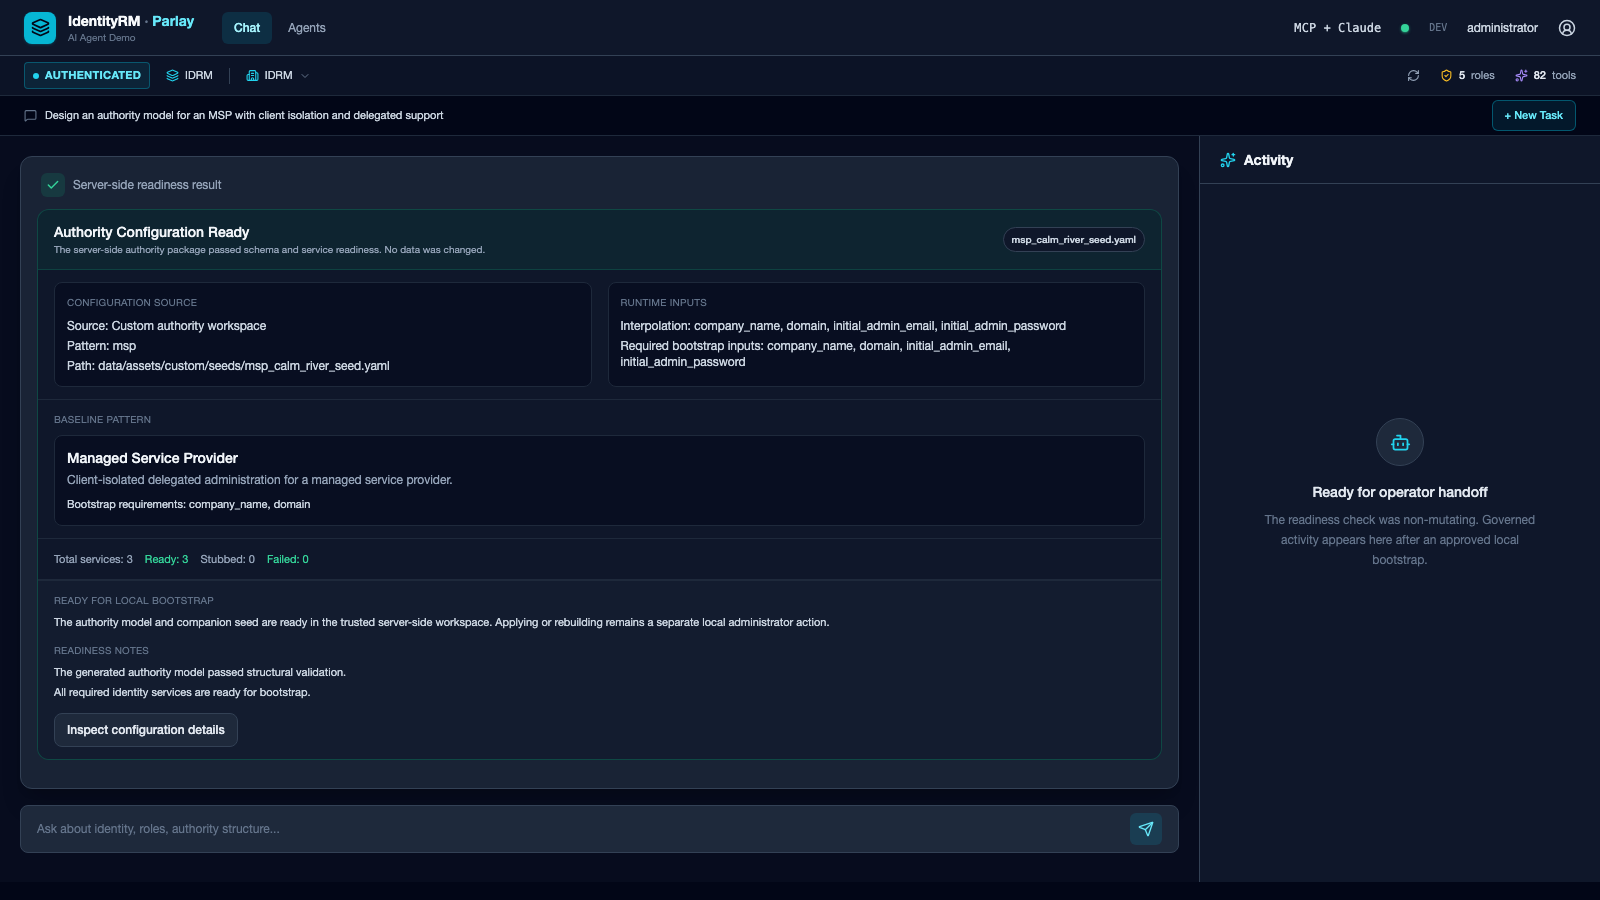
Task: Click the shield icon beside 5 roles
Action: click(1446, 76)
